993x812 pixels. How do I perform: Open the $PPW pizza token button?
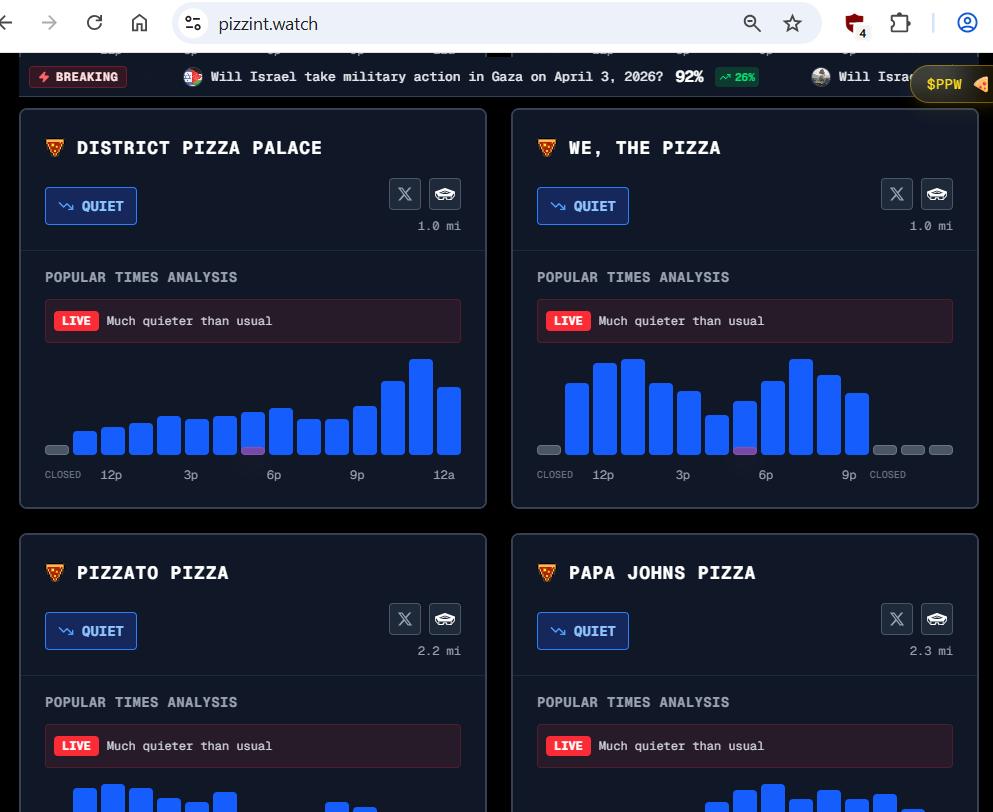click(953, 84)
